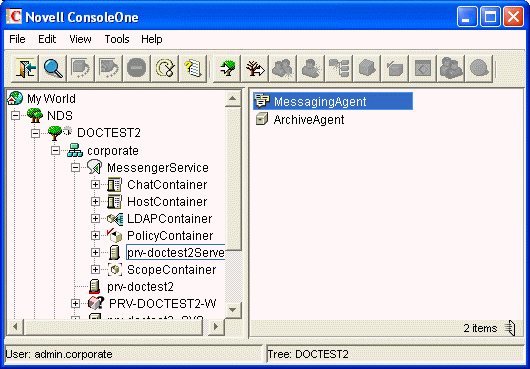Open the File menu
The height and width of the screenshot is (369, 530).
[17, 39]
